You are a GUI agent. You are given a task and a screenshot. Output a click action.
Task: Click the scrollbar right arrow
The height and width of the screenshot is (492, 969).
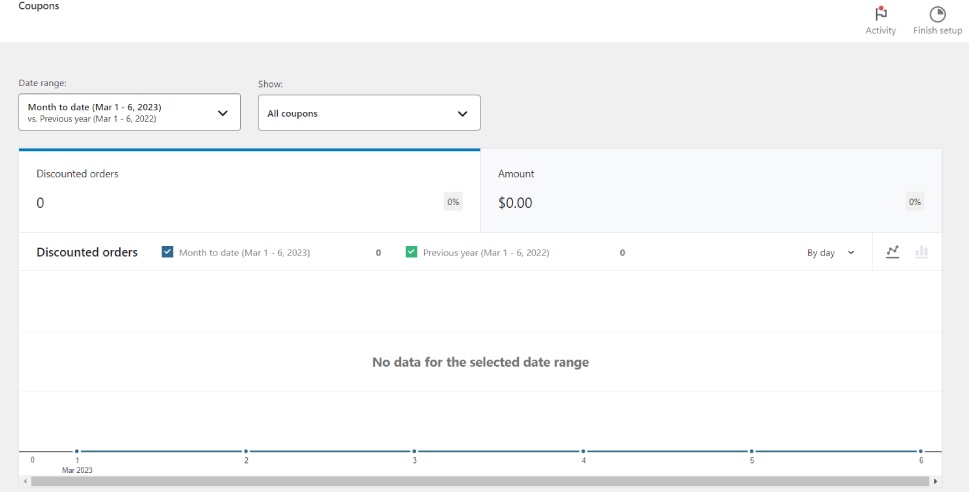pos(936,482)
